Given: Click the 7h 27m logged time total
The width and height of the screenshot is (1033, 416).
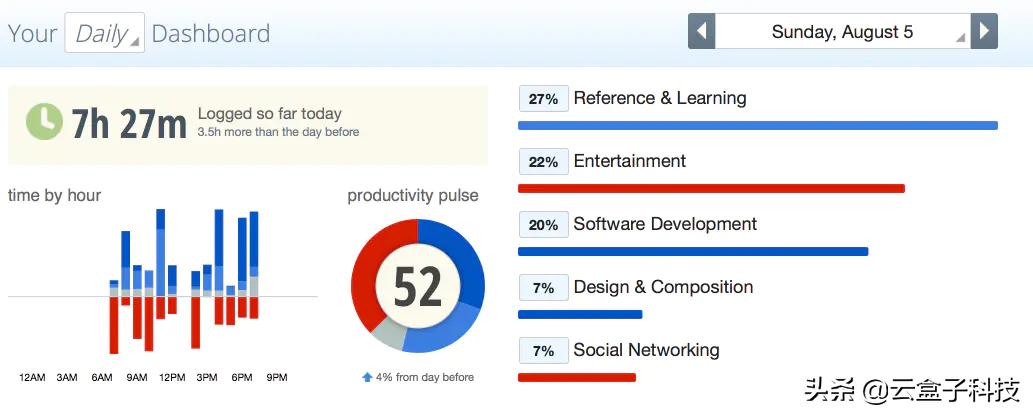Looking at the screenshot, I should 129,124.
